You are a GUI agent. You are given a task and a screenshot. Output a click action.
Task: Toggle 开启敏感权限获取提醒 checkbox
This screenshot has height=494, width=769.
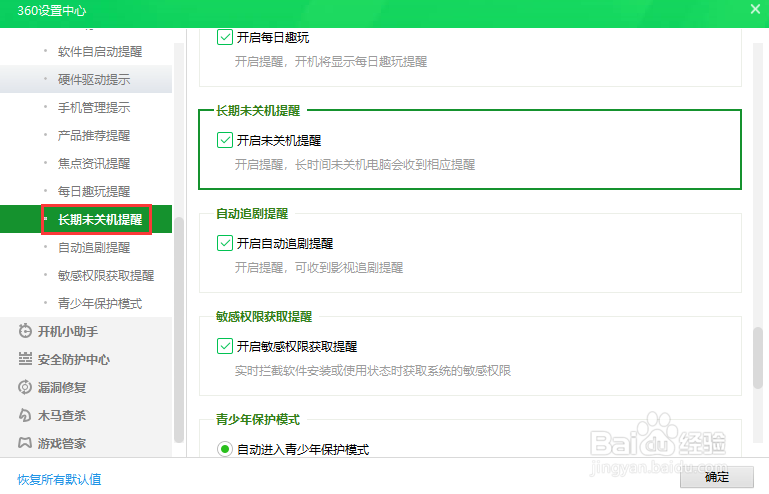coord(225,346)
